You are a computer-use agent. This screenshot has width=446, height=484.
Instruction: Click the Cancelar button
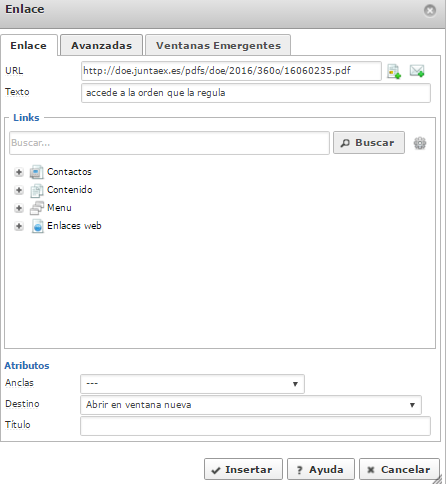pyautogui.click(x=399, y=469)
